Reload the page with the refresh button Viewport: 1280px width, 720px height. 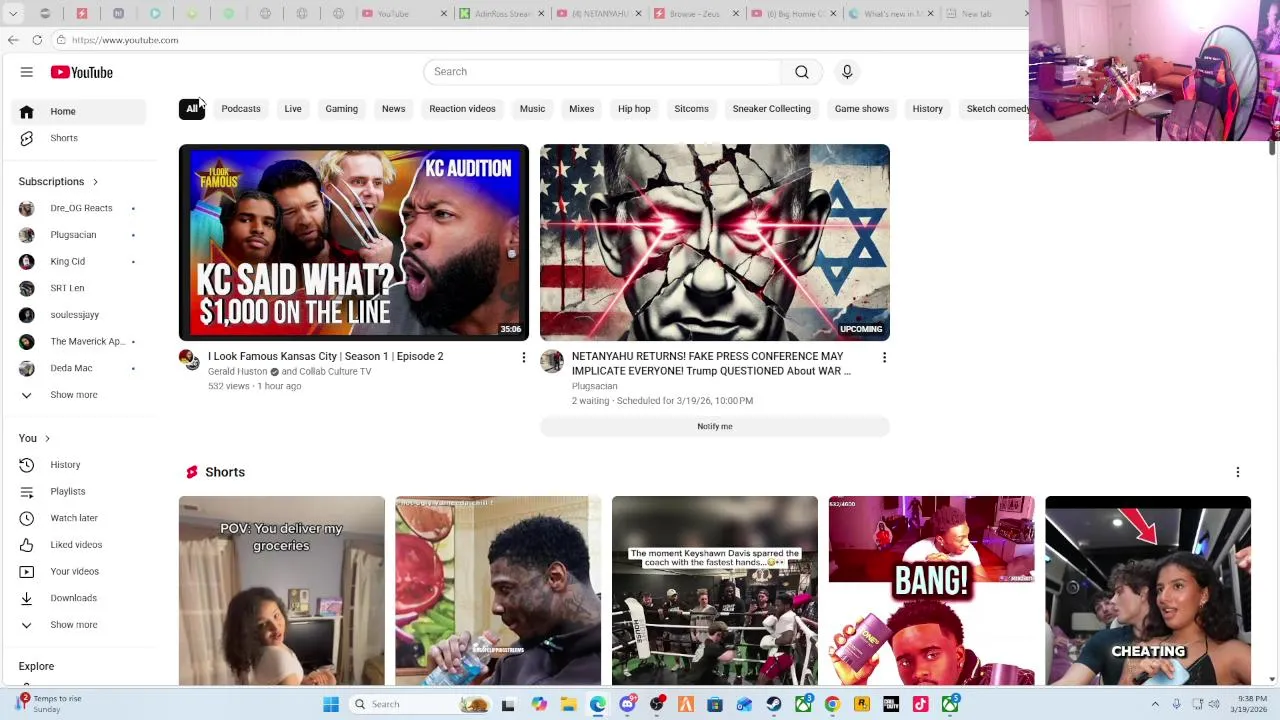click(37, 40)
